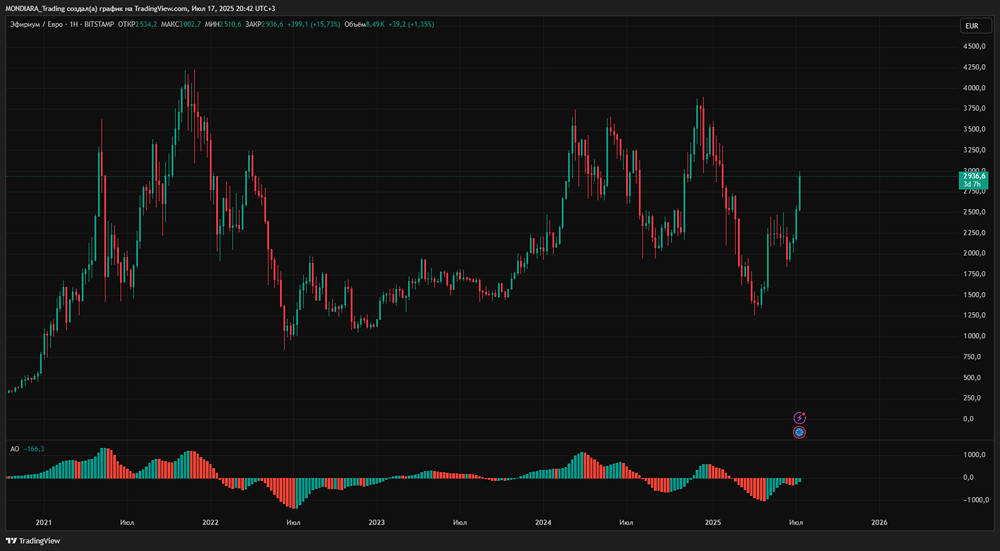The height and width of the screenshot is (551, 1000).
Task: Click the Июл label between 2025 and 2026
Action: tap(796, 522)
